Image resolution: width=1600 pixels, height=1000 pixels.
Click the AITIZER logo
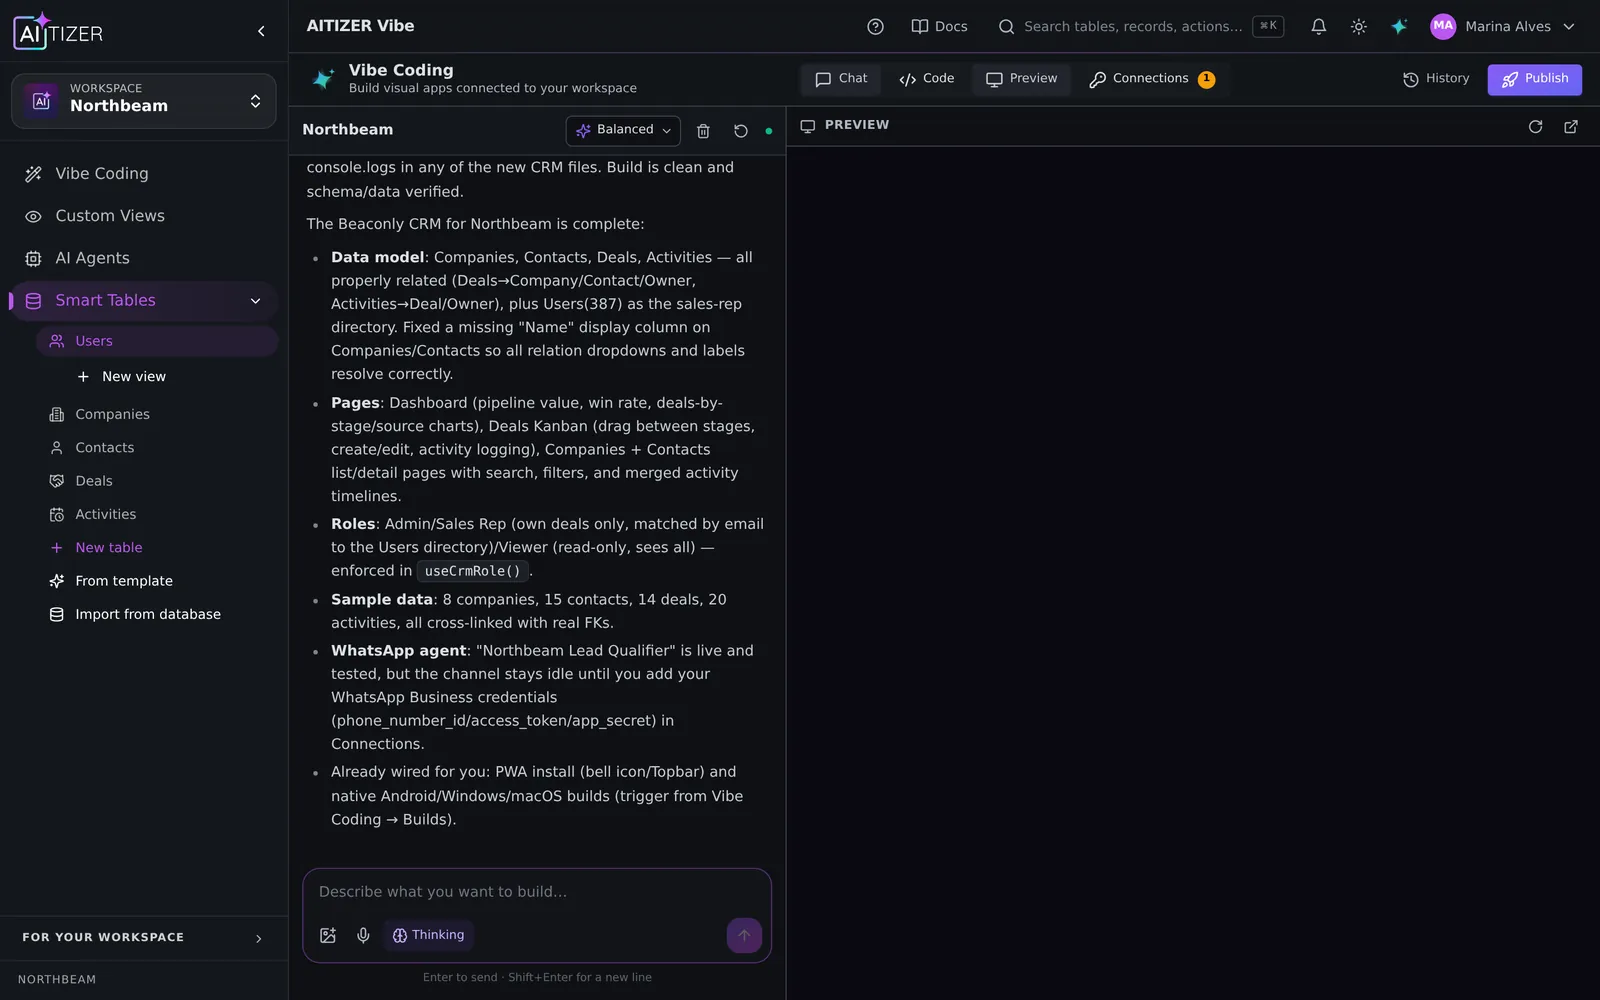pyautogui.click(x=58, y=31)
